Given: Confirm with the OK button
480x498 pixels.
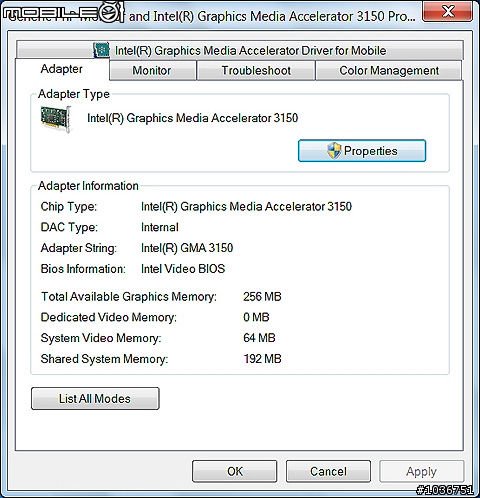Looking at the screenshot, I should [235, 471].
